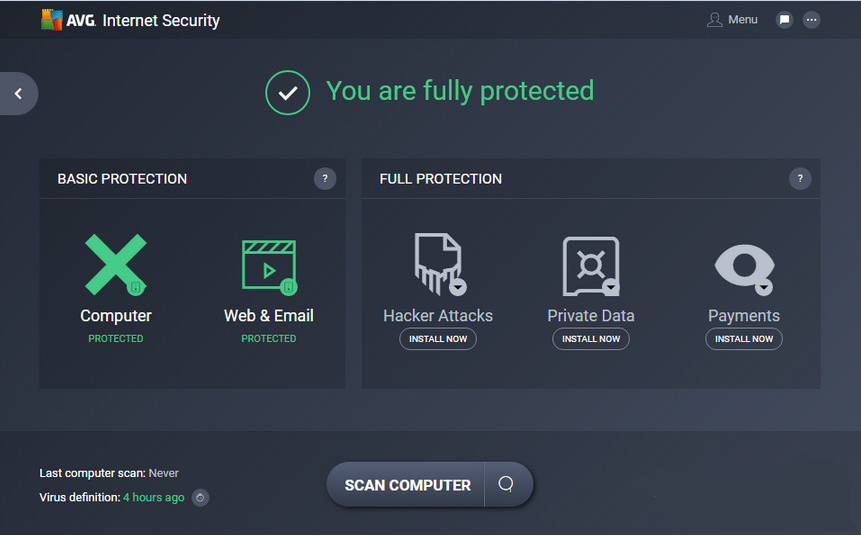Screen dimensions: 861x536
Task: Click the download badge on Payments icon
Action: pyautogui.click(x=764, y=287)
